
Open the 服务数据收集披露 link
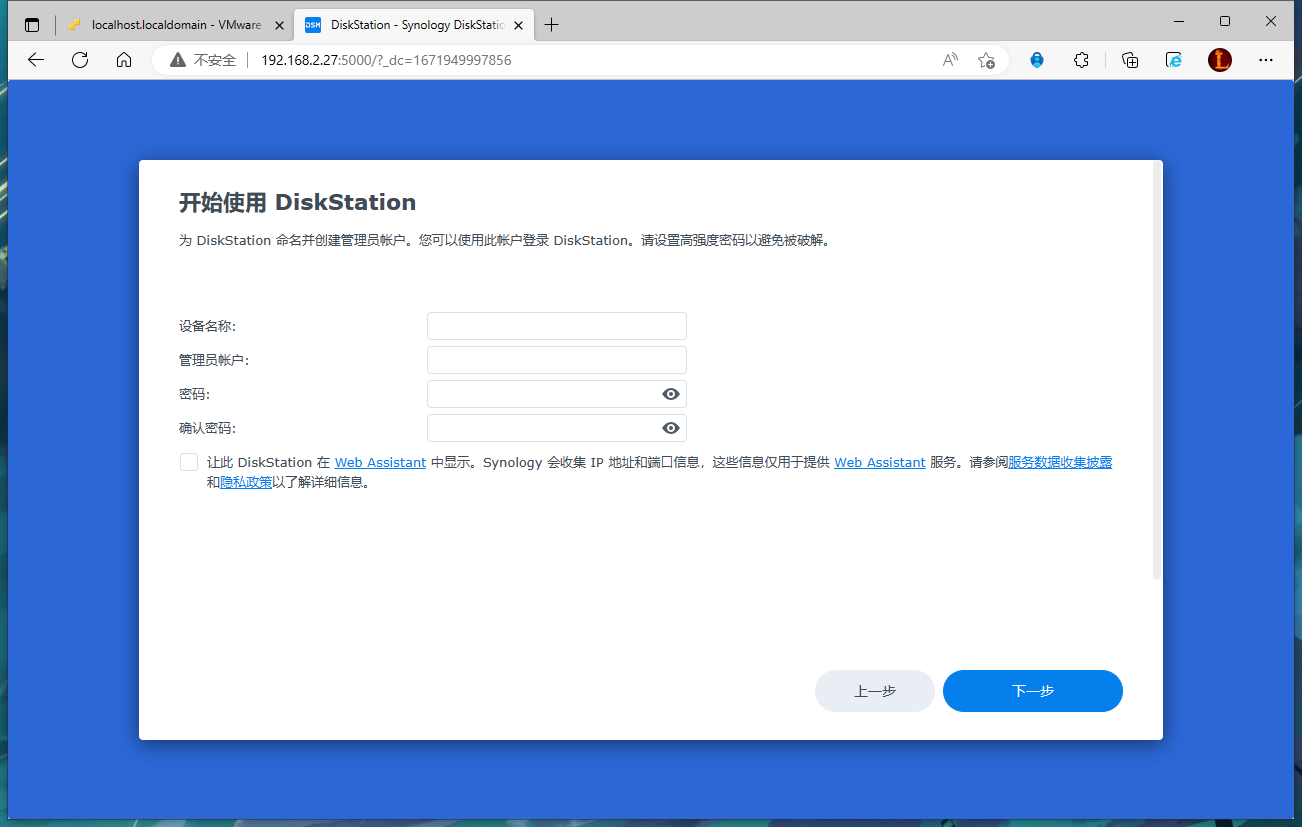(1060, 463)
